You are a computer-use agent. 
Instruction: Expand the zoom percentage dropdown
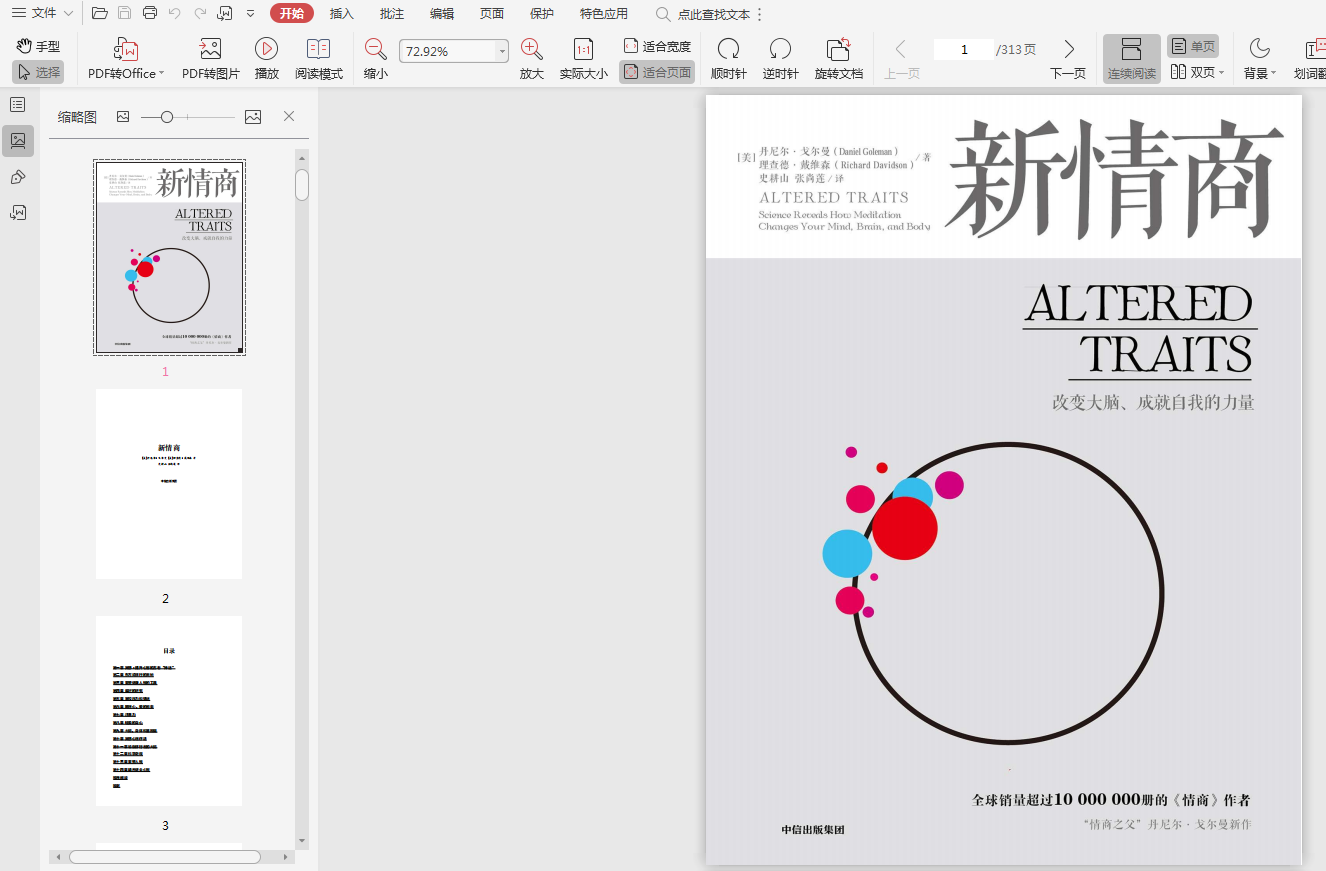click(502, 51)
